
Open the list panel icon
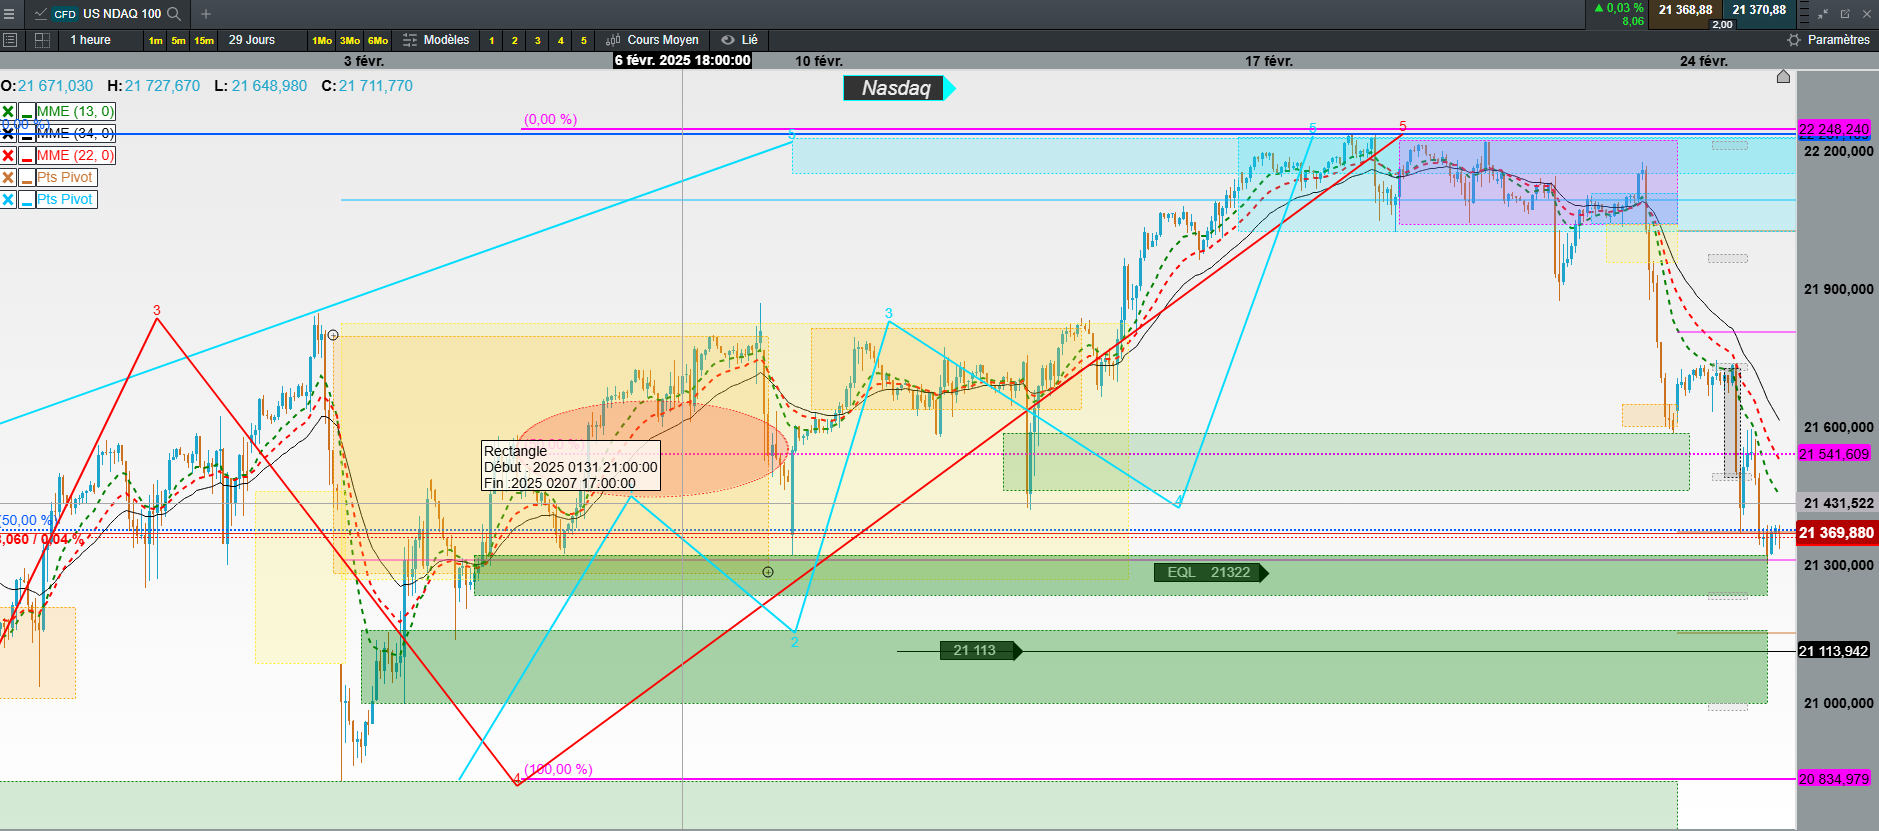[x=10, y=40]
